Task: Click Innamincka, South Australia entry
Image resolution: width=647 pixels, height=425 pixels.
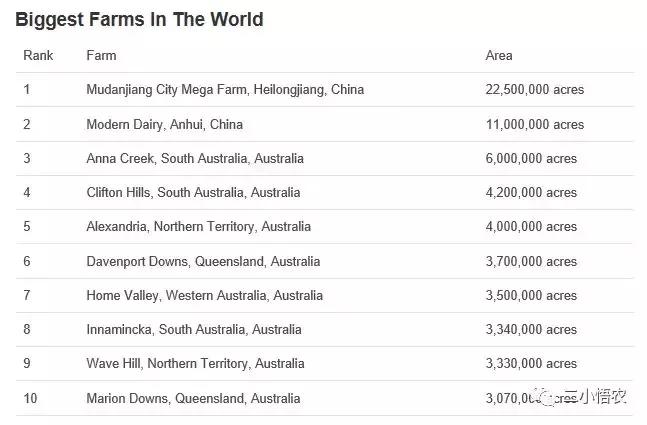Action: pos(193,330)
